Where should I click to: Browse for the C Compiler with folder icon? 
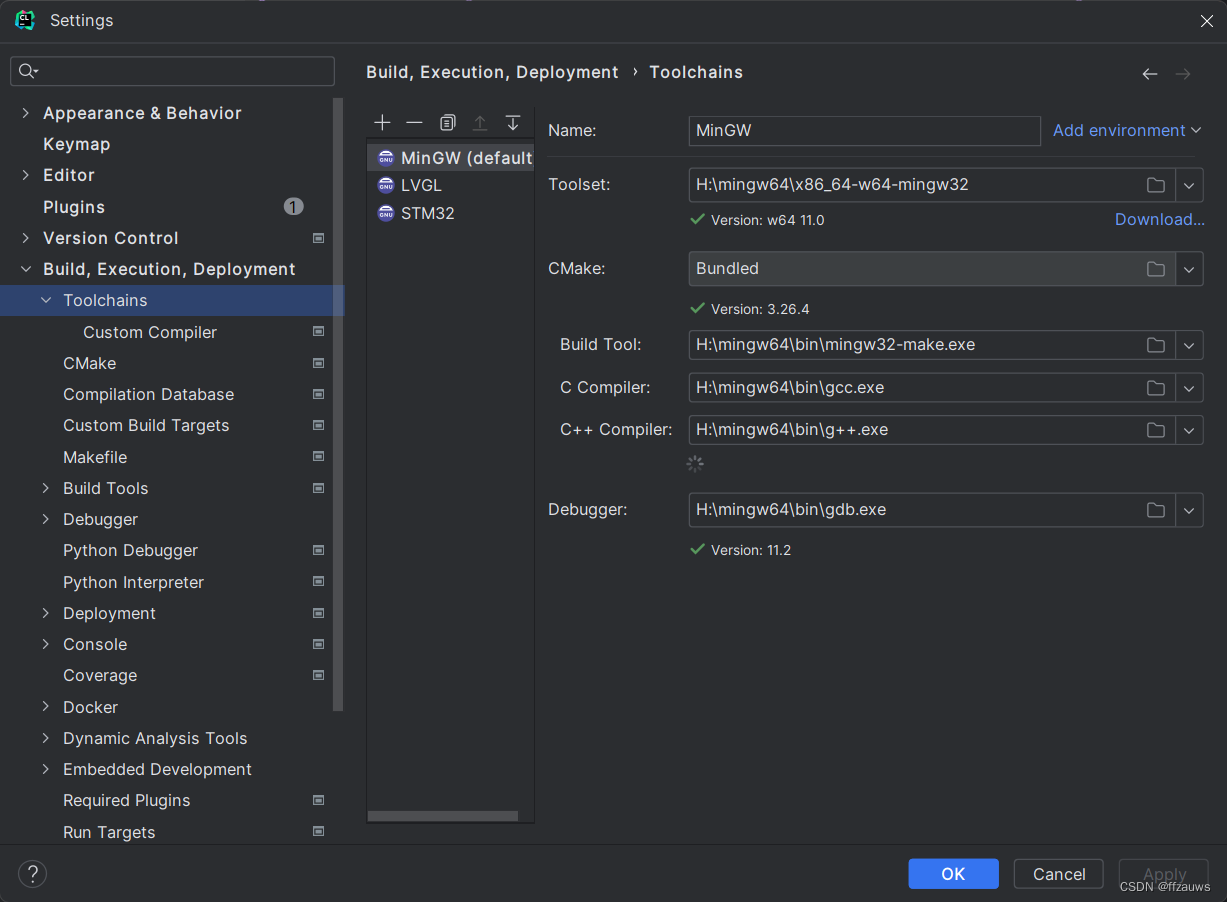(x=1156, y=388)
